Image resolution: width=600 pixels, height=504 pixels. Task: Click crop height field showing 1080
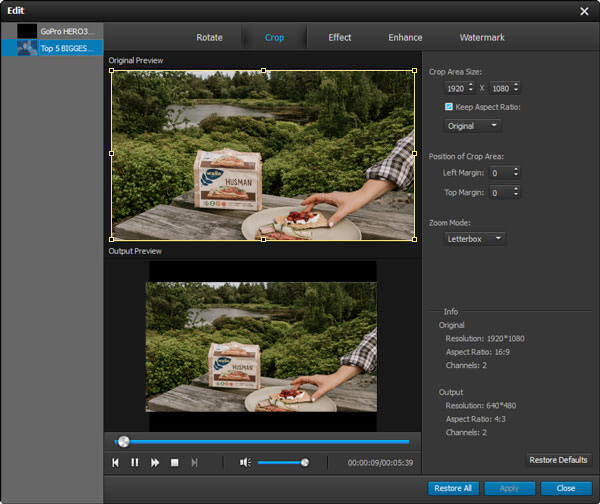click(501, 88)
